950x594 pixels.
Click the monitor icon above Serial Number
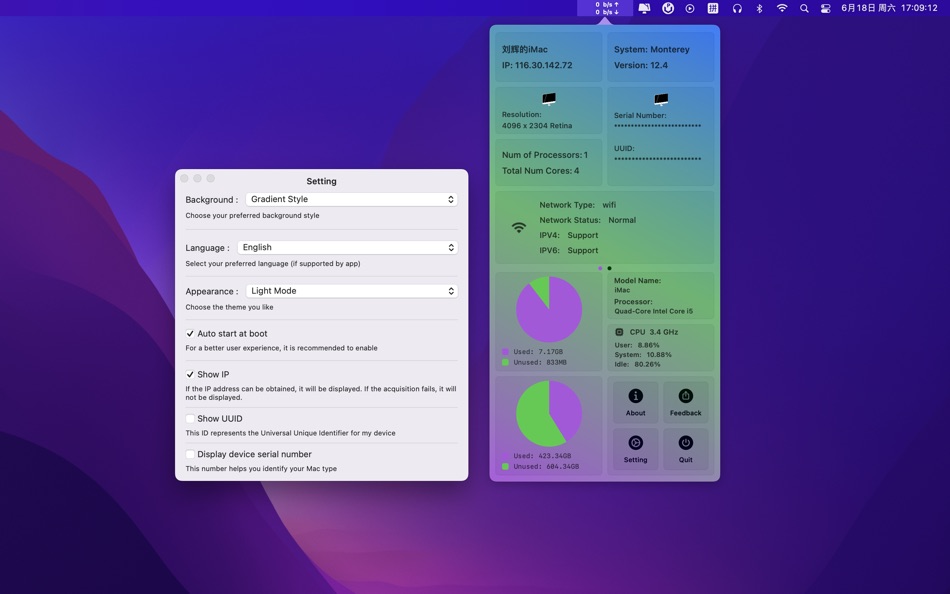tap(661, 99)
